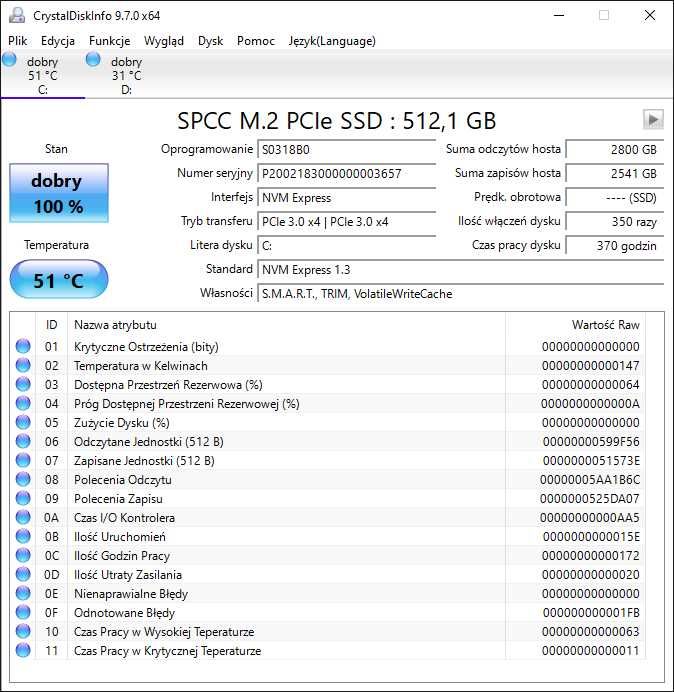The image size is (674, 692).
Task: Click status orb for Ilość Uruchomień row
Action: pyautogui.click(x=23, y=536)
